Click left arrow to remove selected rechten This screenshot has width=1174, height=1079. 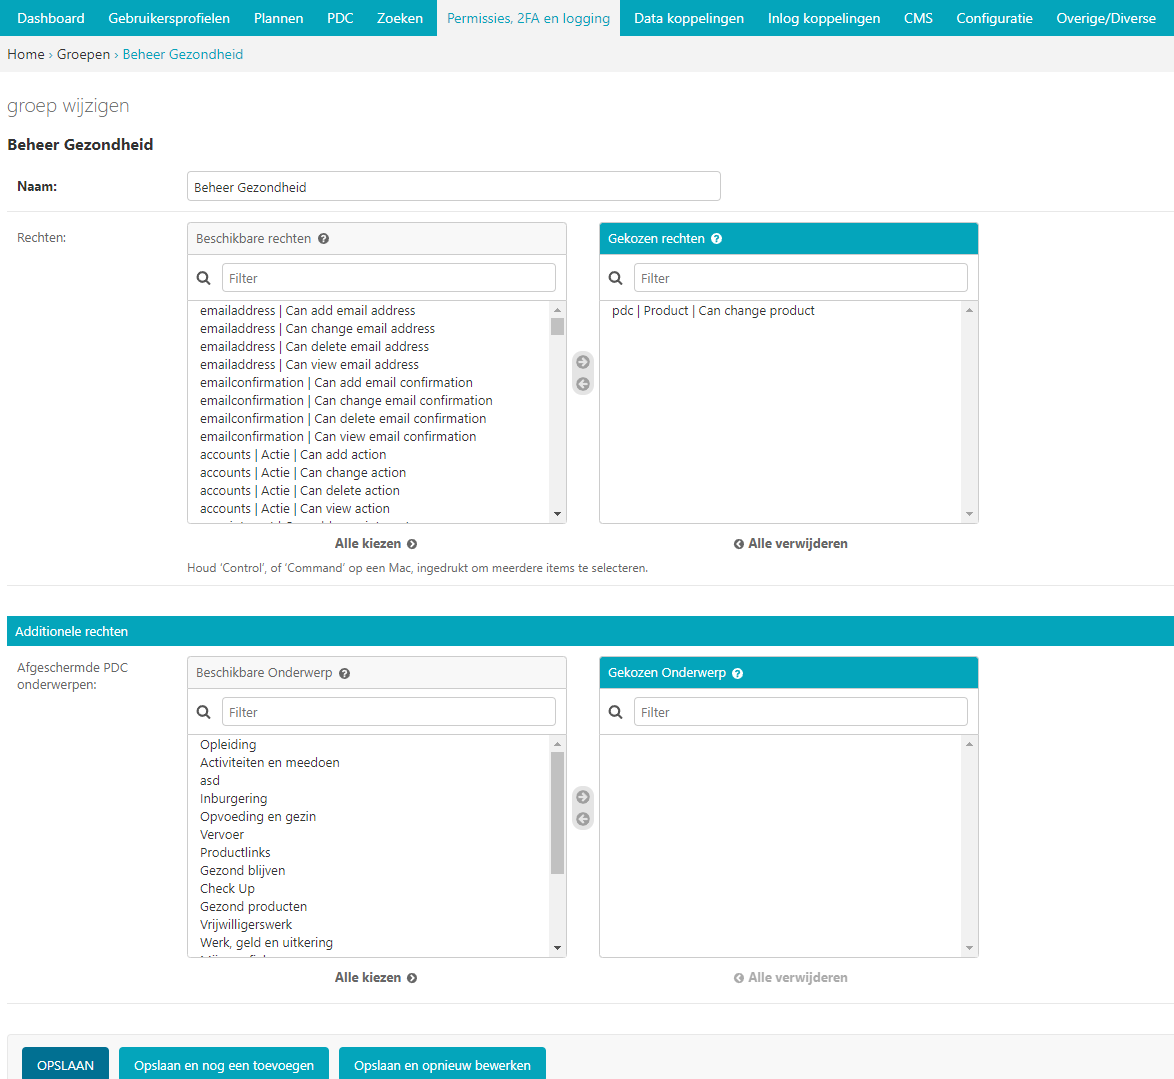583,384
